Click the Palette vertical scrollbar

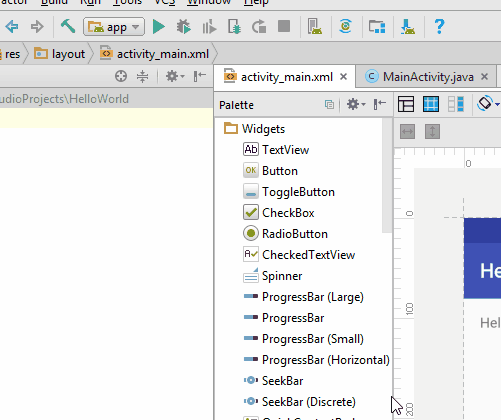(387, 175)
